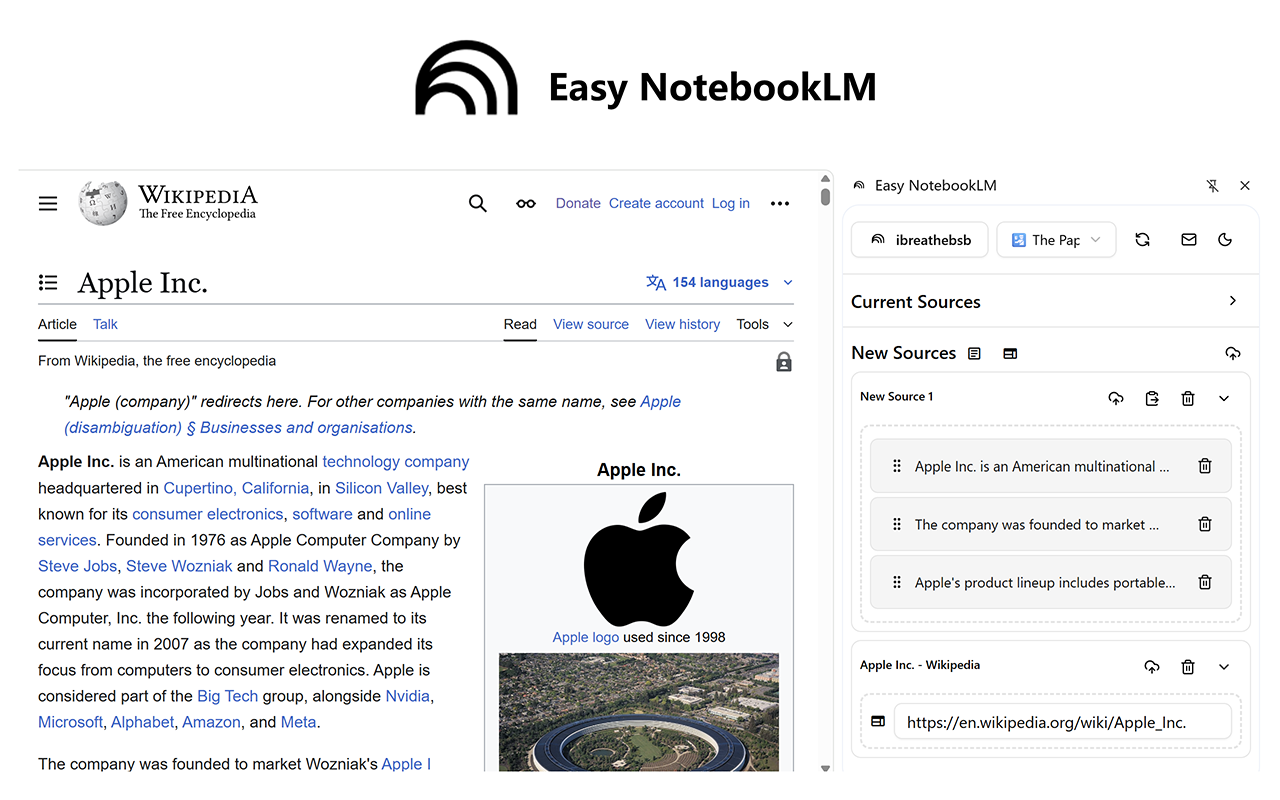Delete the 'Apple Inc. - Wikipedia' source
This screenshot has width=1280, height=800.
point(1188,666)
